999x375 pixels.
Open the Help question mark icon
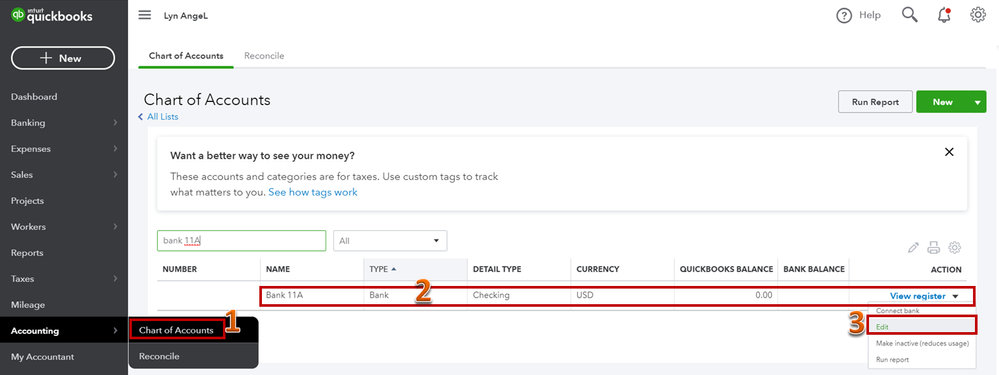[844, 16]
